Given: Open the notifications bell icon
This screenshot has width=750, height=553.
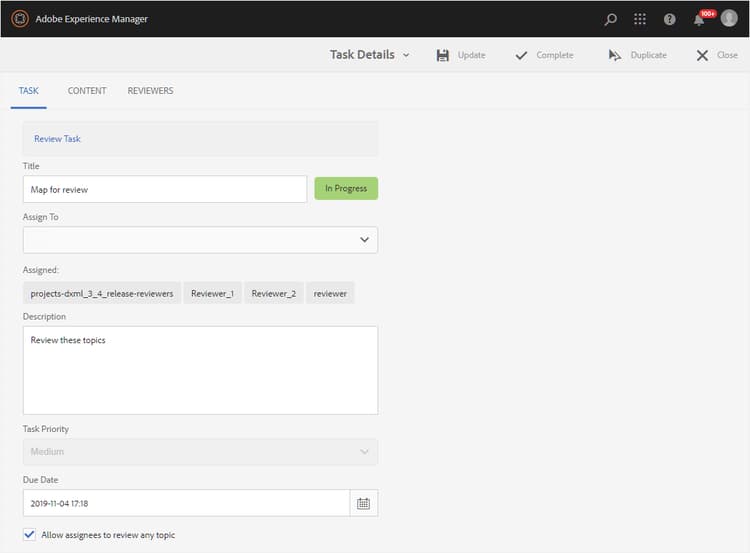Looking at the screenshot, I should (x=698, y=20).
